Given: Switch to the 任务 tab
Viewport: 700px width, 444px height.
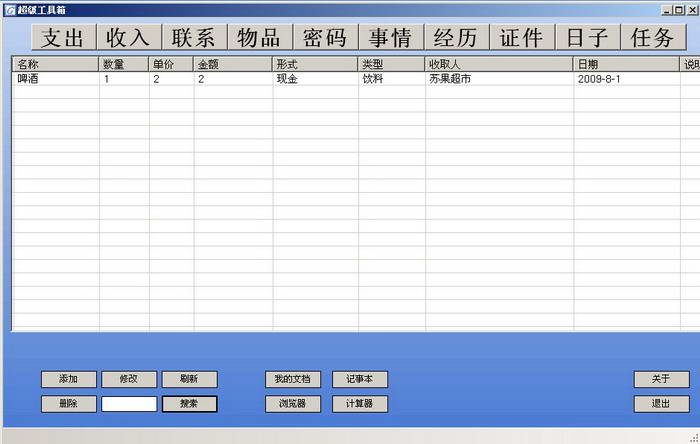Looking at the screenshot, I should [x=653, y=37].
